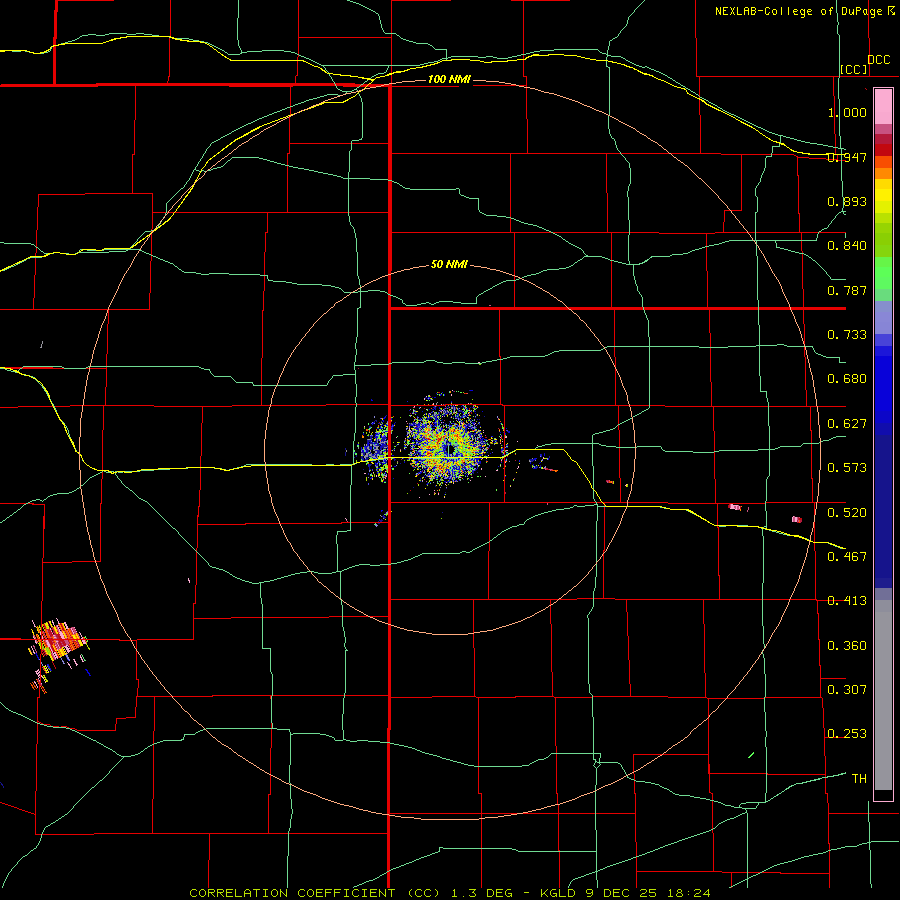900x900 pixels.
Task: Click the 0.467 scale value
Action: (847, 556)
